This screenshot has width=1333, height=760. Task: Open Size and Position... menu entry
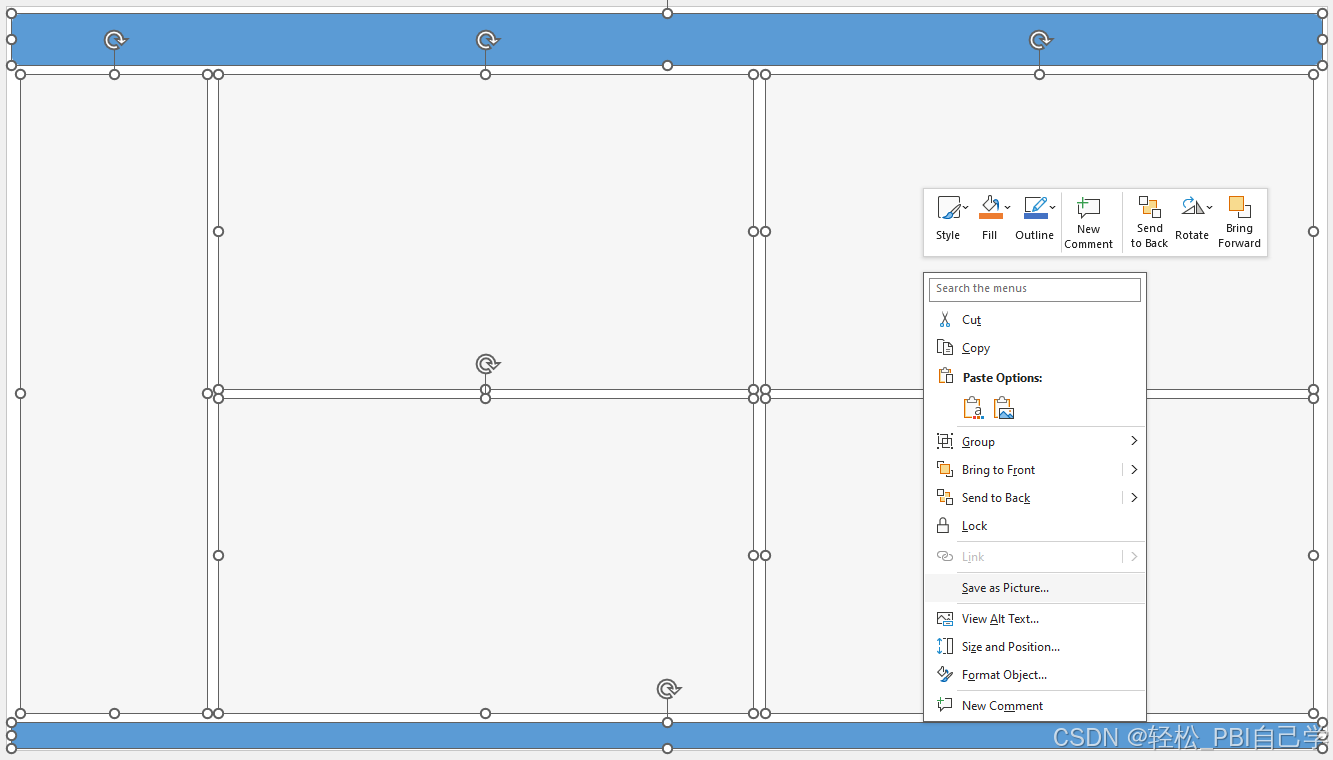pyautogui.click(x=1034, y=647)
